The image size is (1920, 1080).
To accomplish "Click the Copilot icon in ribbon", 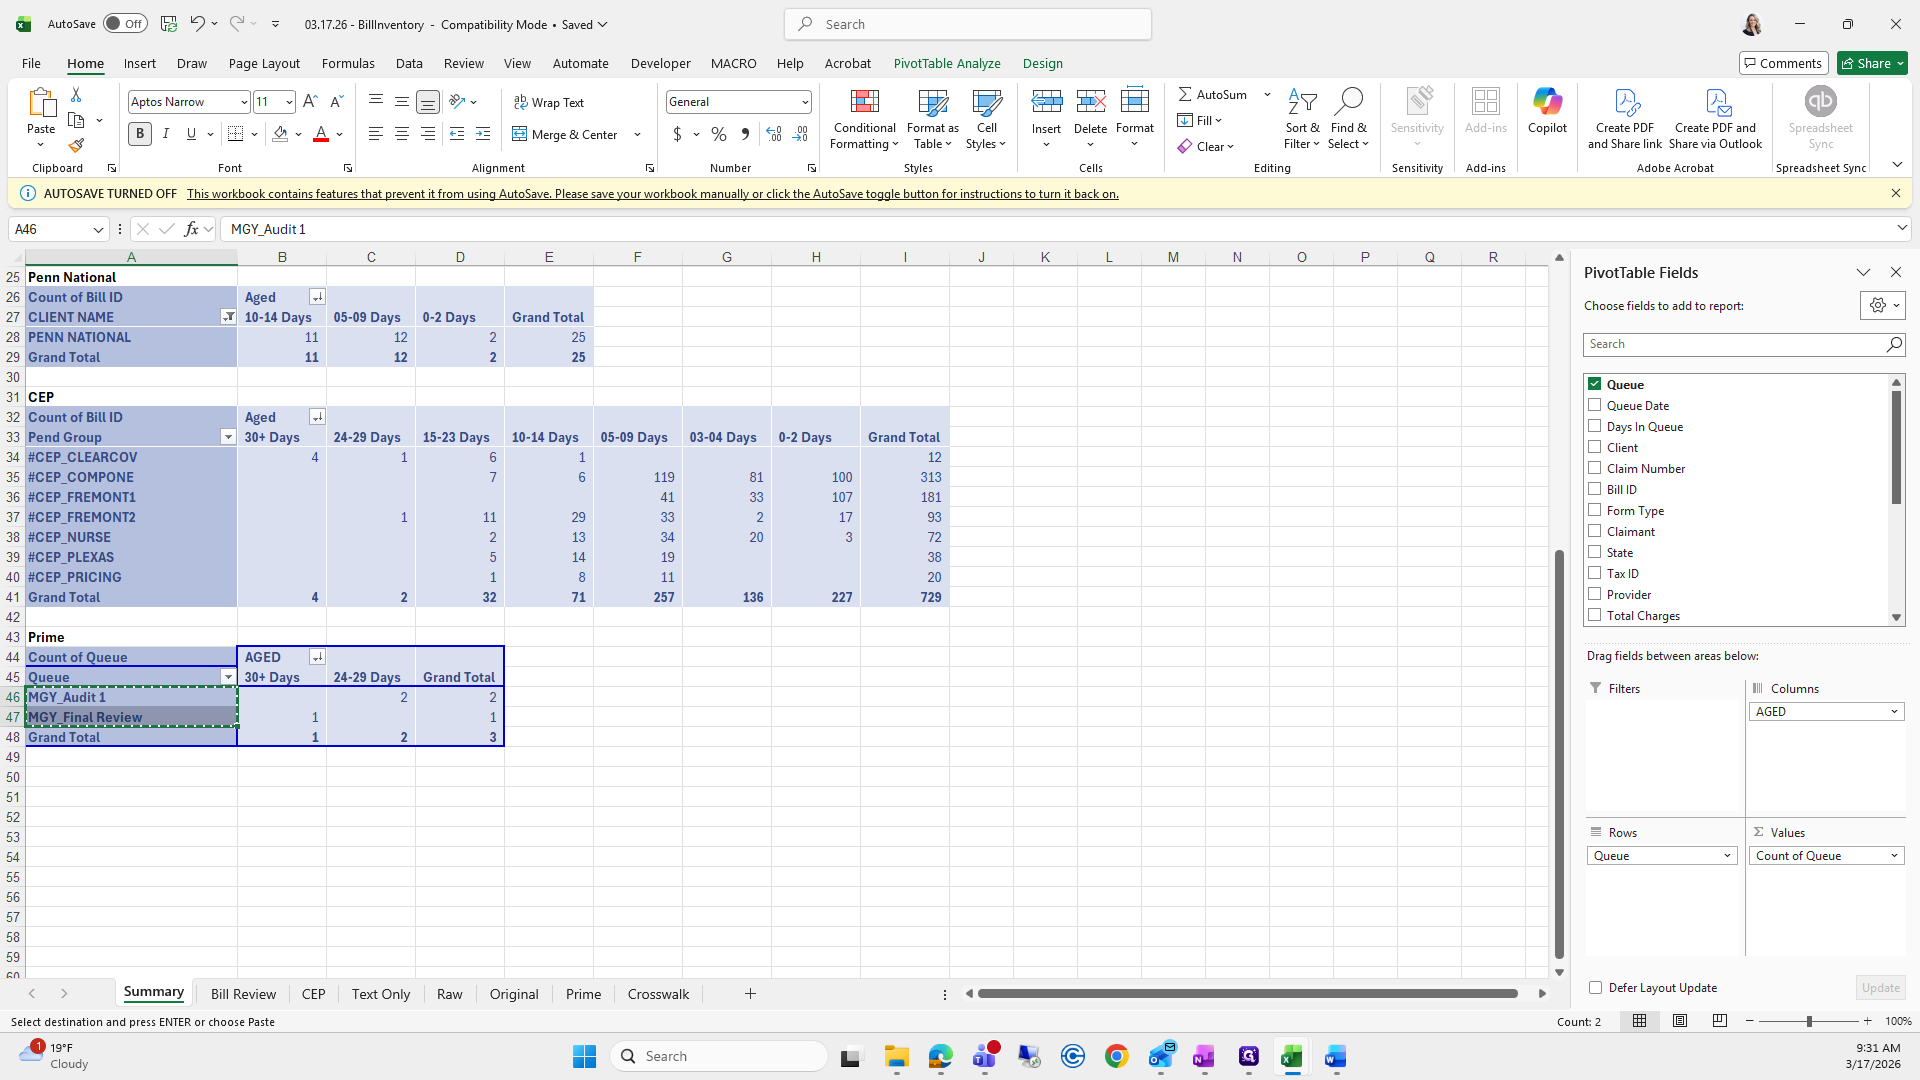I will pyautogui.click(x=1546, y=102).
